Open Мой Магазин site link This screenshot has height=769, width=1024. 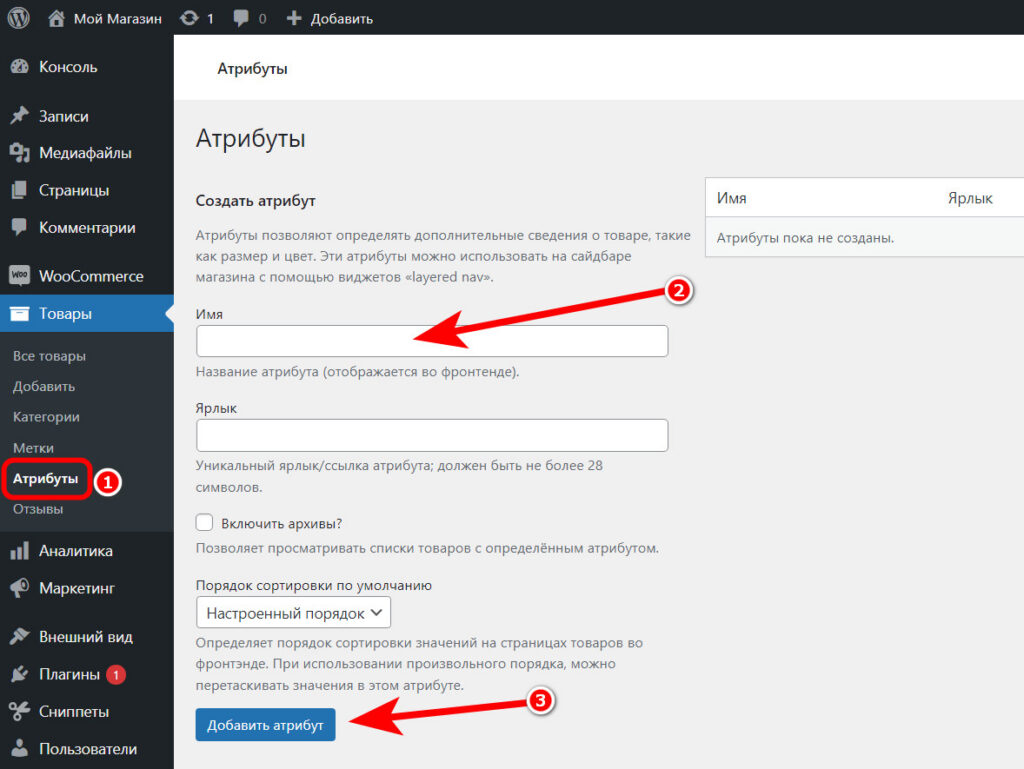(x=118, y=18)
